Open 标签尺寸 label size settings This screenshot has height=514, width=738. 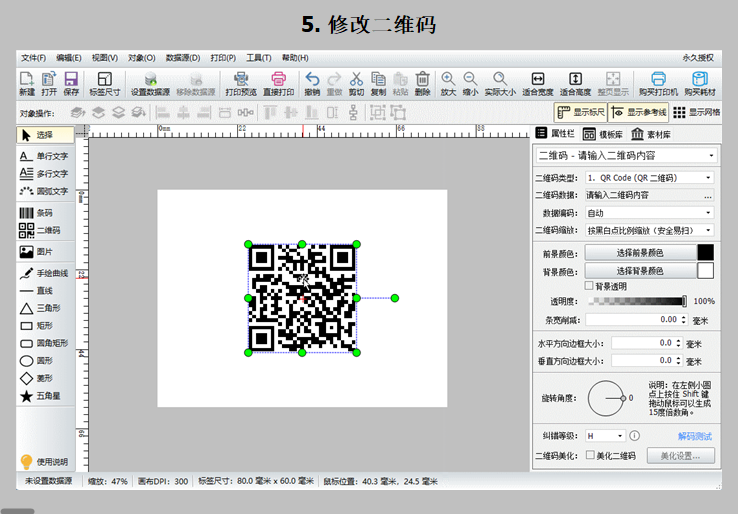pos(104,84)
